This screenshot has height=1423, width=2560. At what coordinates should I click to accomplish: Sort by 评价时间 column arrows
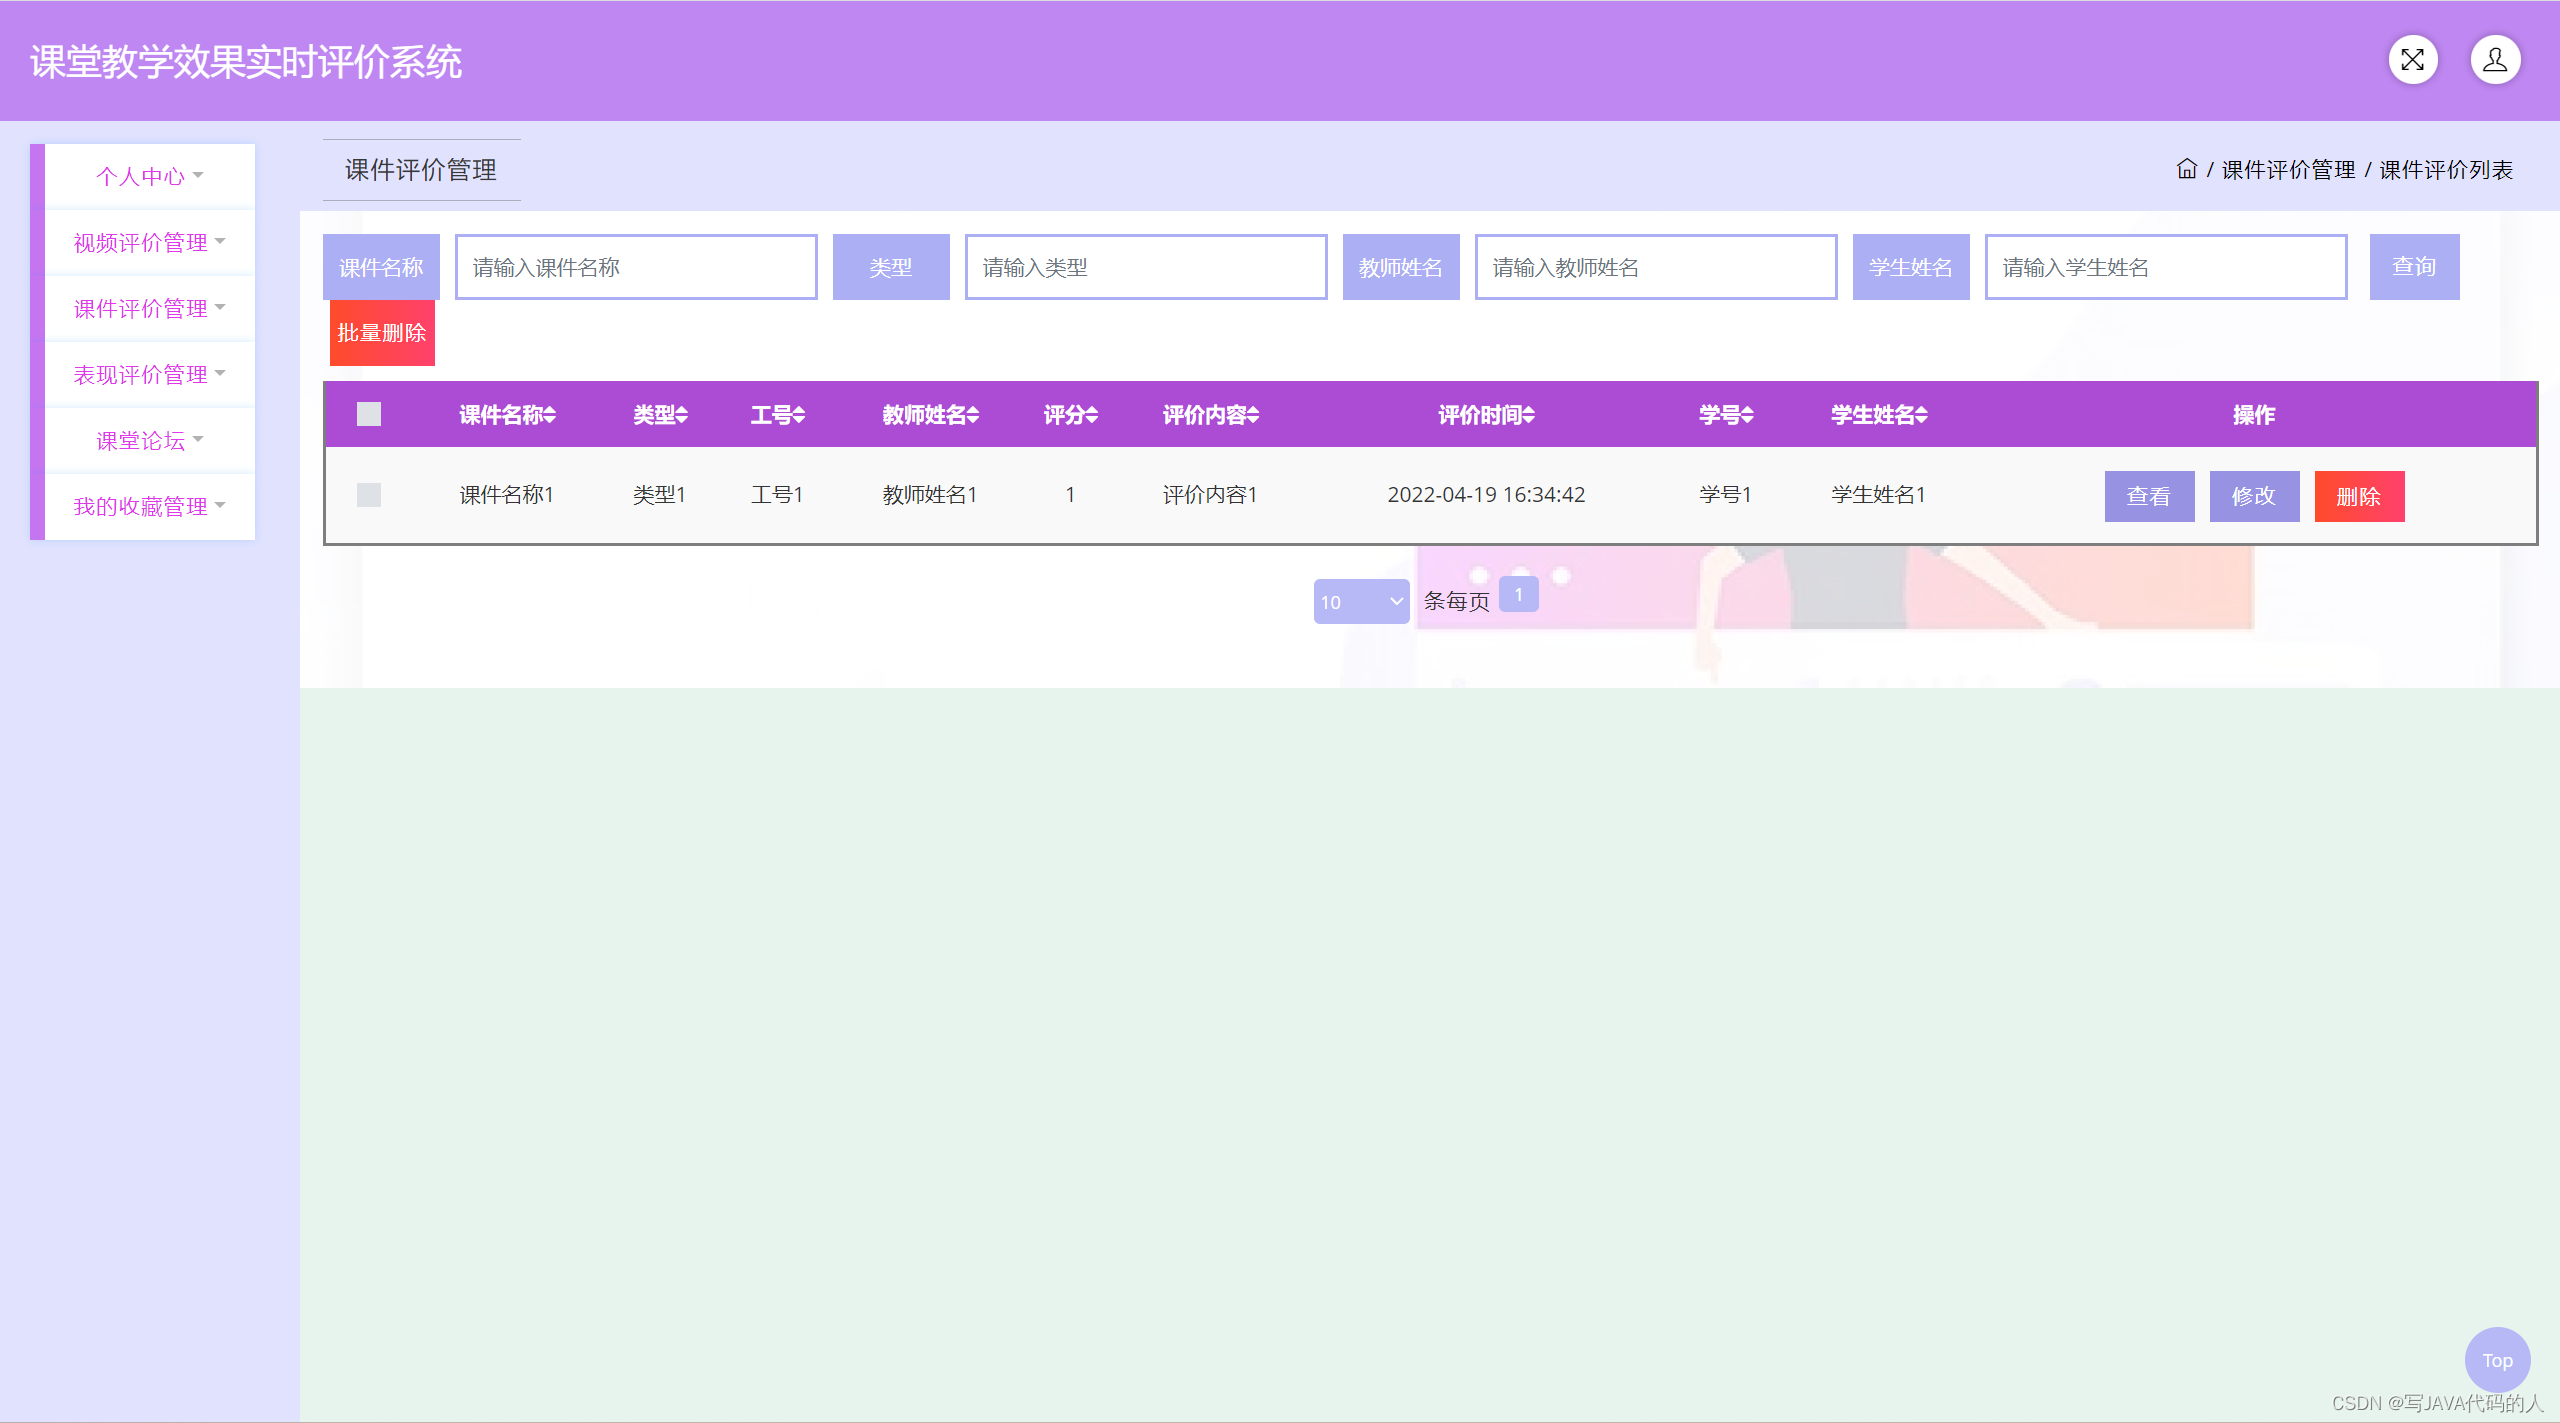[x=1529, y=415]
